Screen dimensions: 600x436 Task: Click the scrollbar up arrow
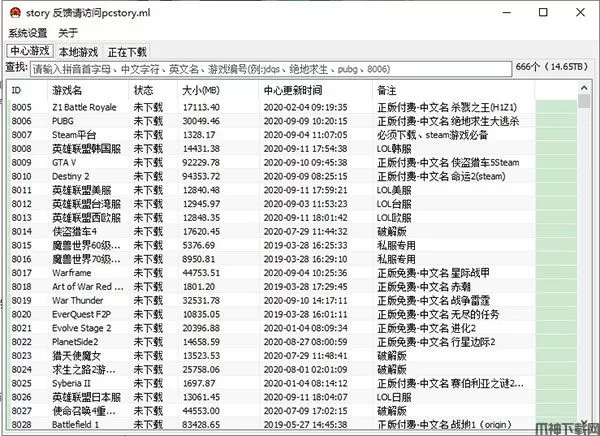click(x=584, y=88)
